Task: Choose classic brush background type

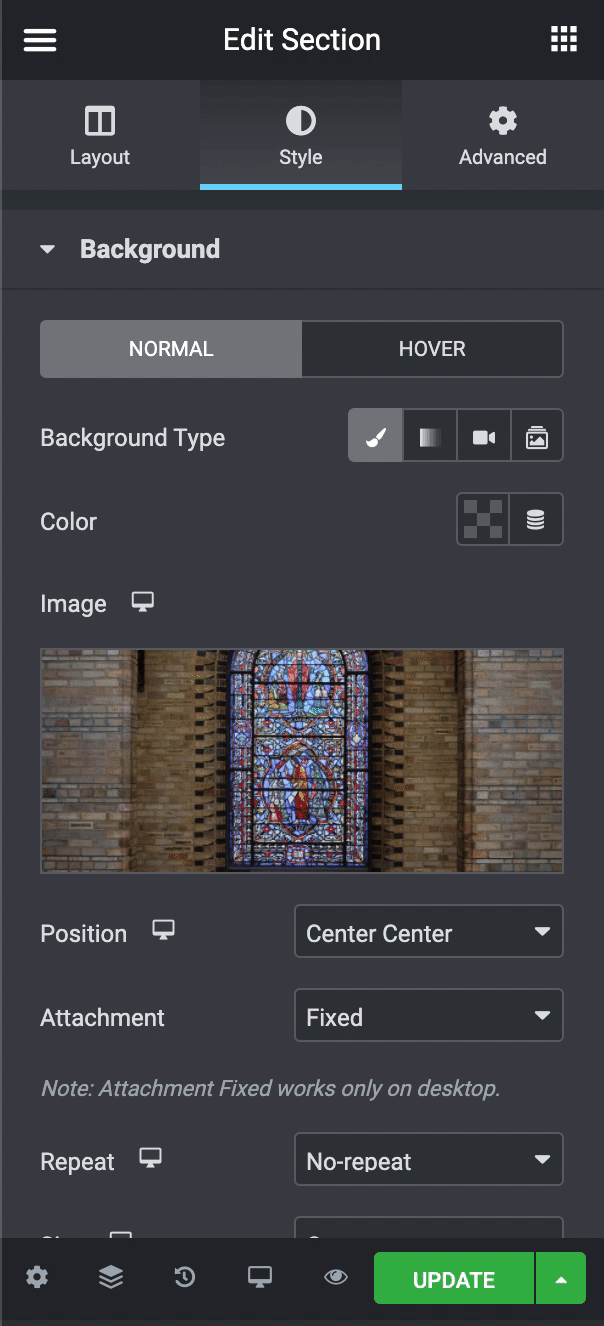Action: click(375, 436)
